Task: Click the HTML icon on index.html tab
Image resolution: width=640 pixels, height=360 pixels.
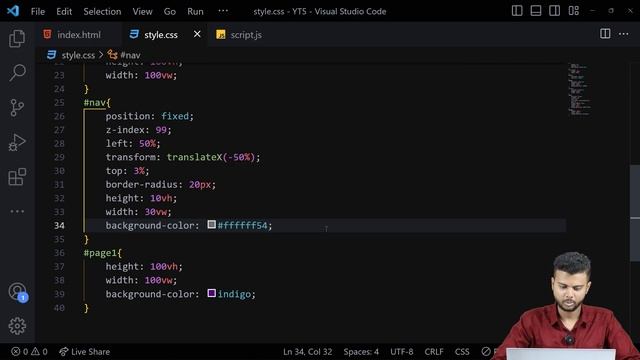Action: 47,34
